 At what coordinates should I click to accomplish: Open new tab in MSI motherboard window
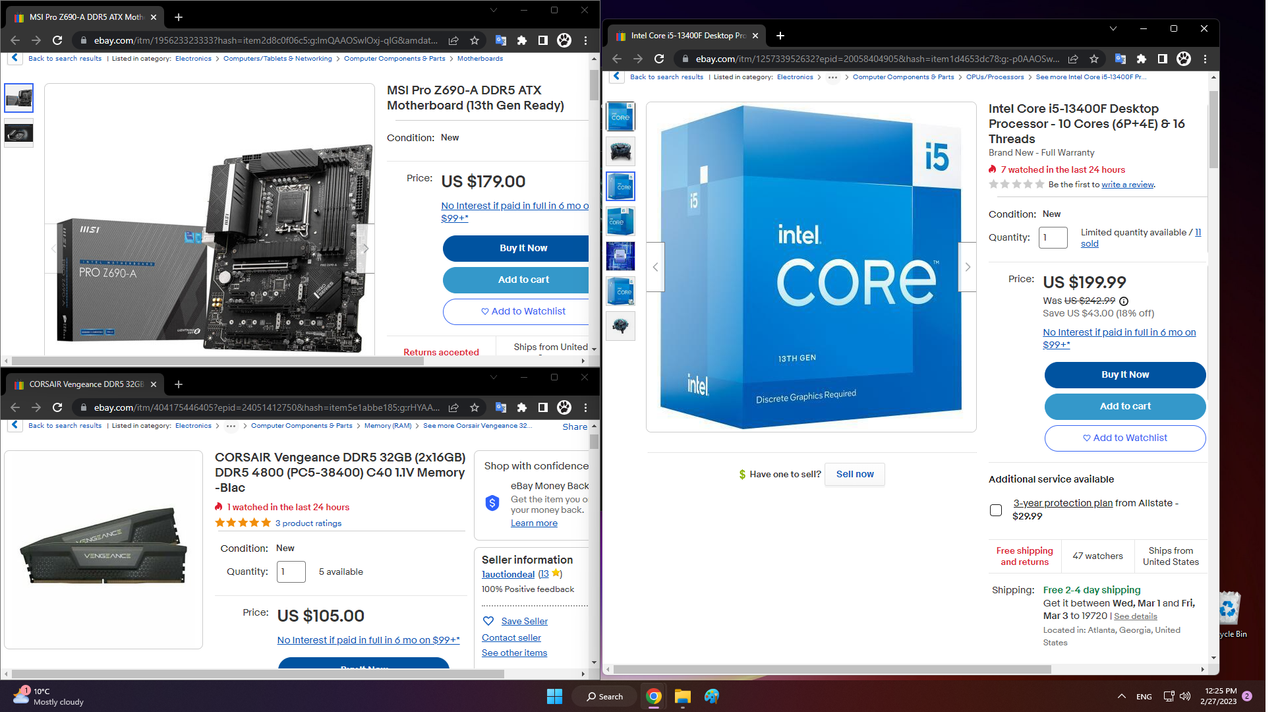178,16
